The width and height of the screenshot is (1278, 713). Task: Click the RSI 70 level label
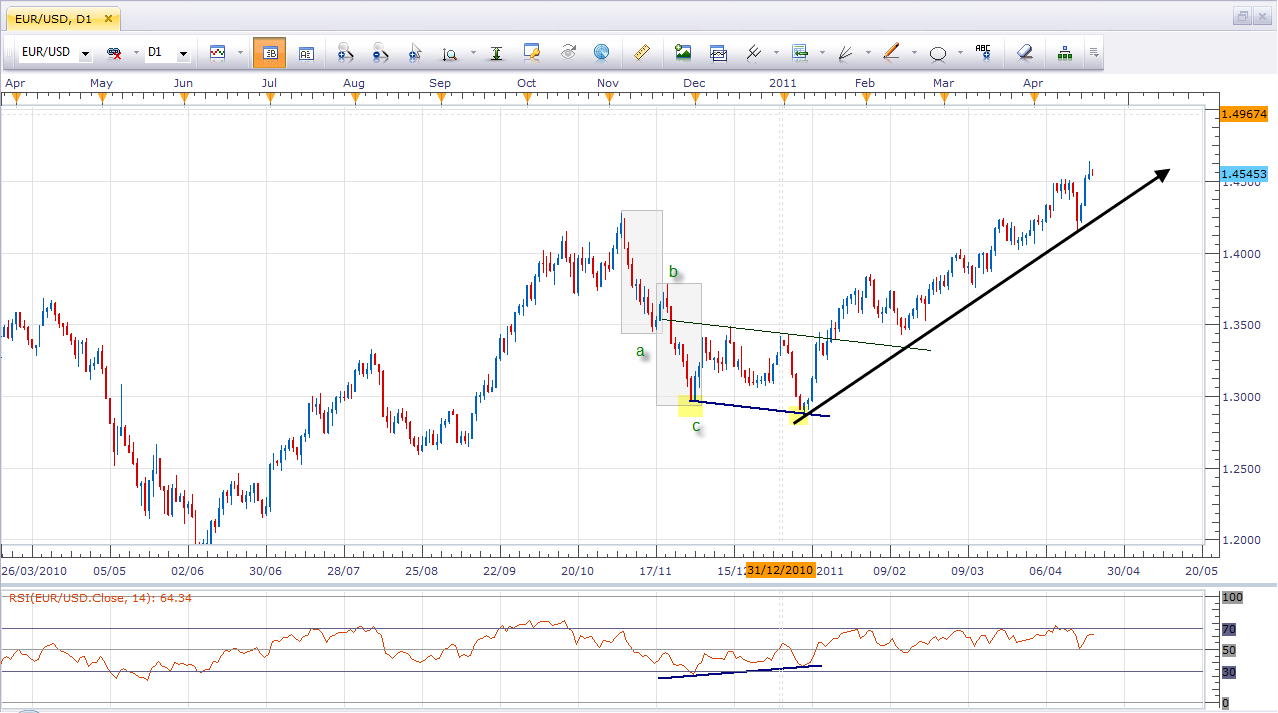[x=1229, y=629]
